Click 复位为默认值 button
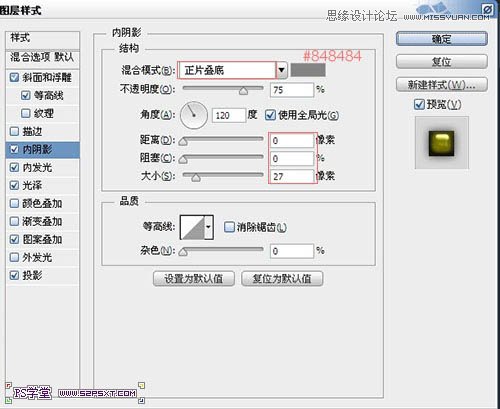This screenshot has height=409, width=500. pos(282,279)
